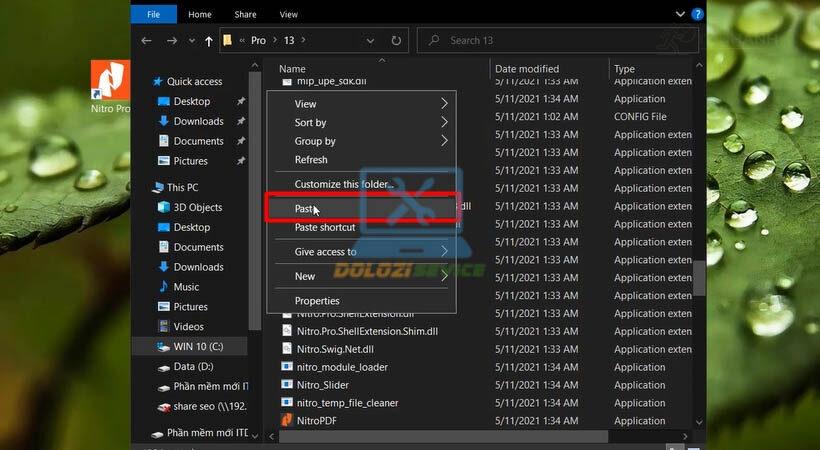Open the File ribbon tab

point(153,15)
